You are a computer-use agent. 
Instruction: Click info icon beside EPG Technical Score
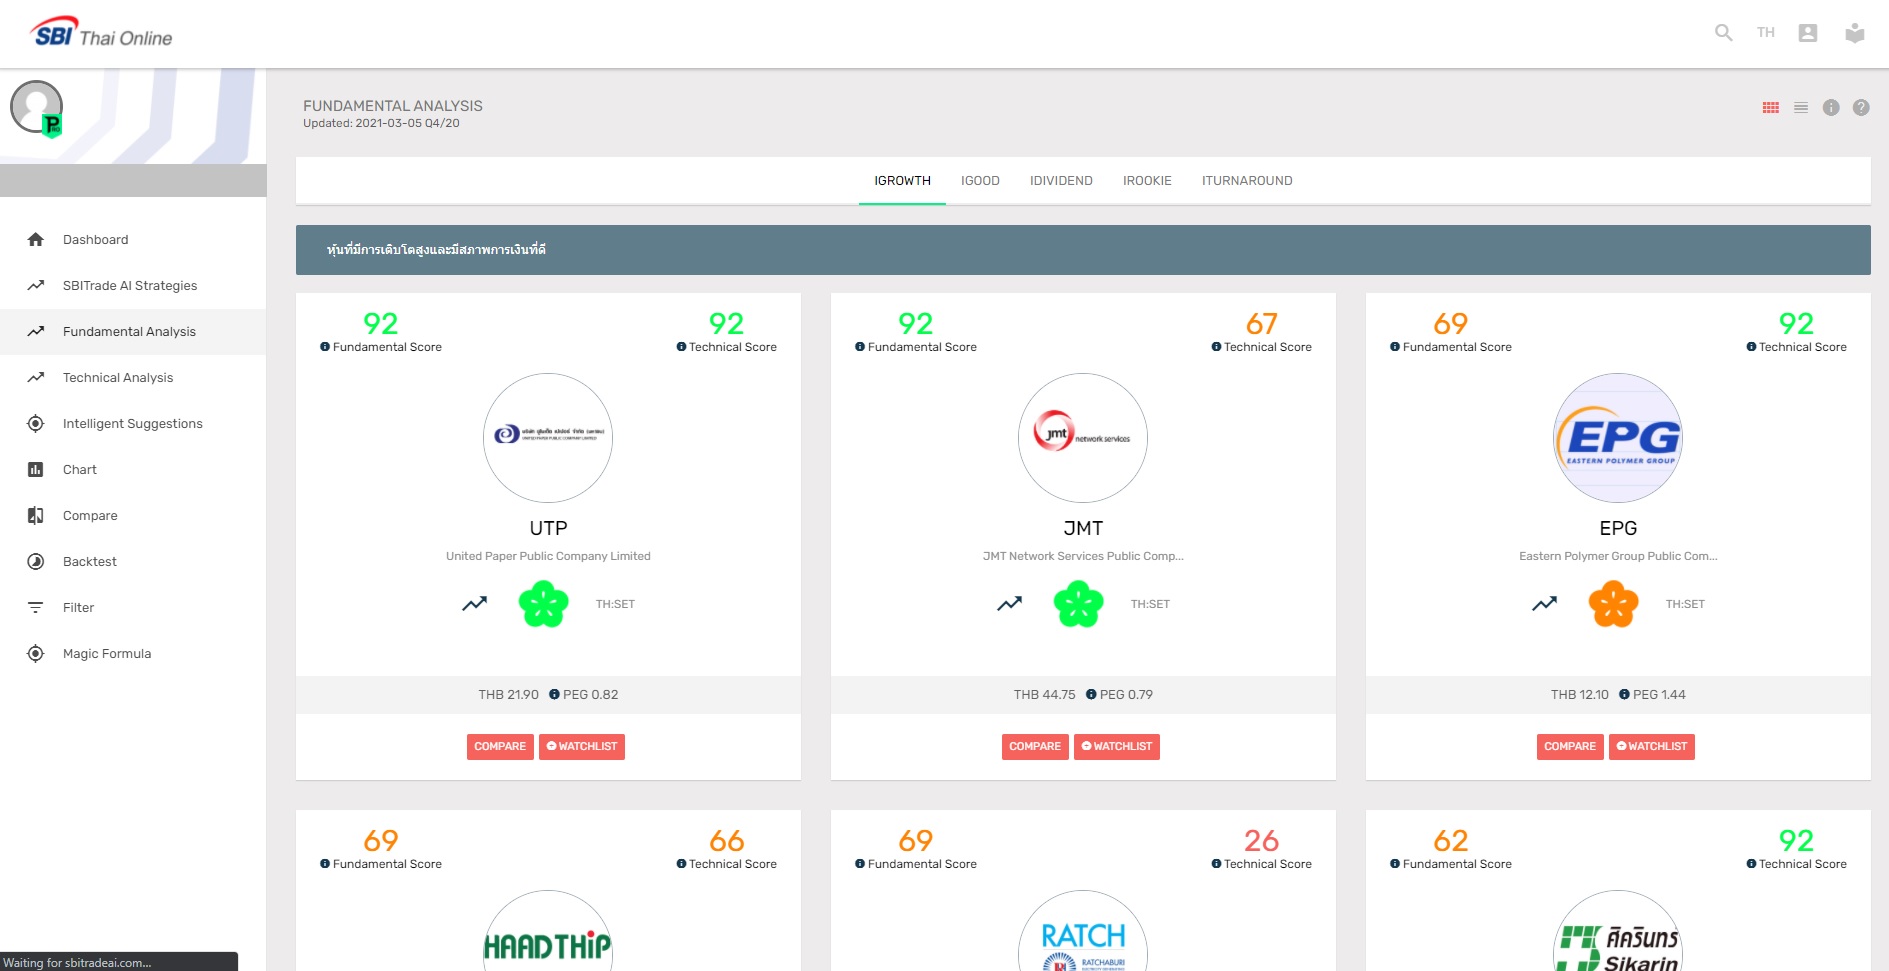click(1751, 347)
